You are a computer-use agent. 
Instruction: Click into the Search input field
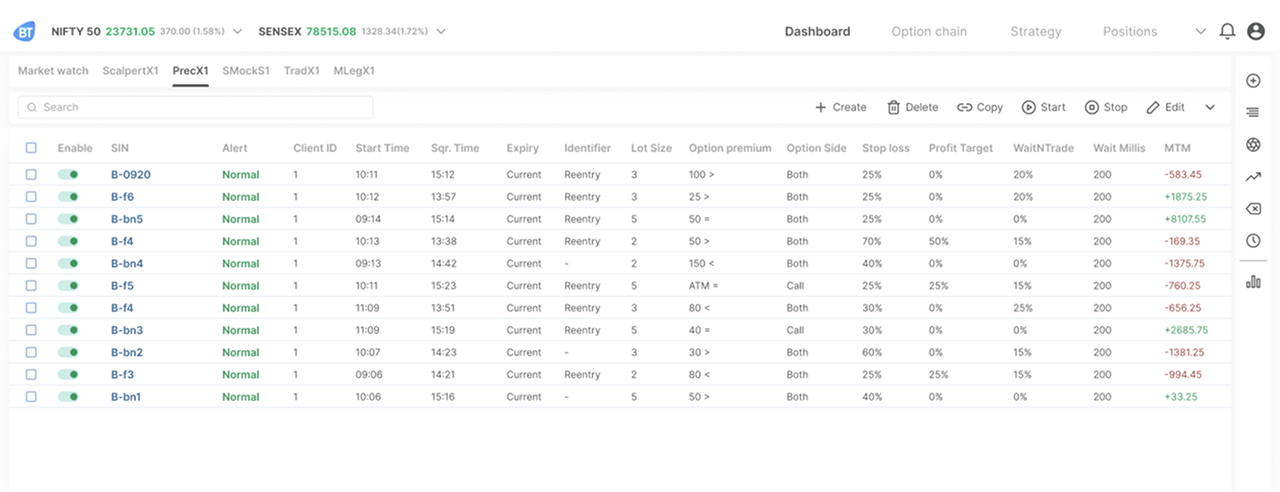(x=196, y=108)
